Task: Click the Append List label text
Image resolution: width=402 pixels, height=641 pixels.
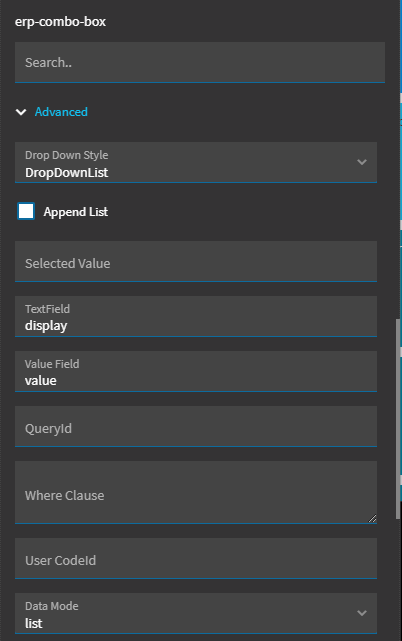Action: 76,212
